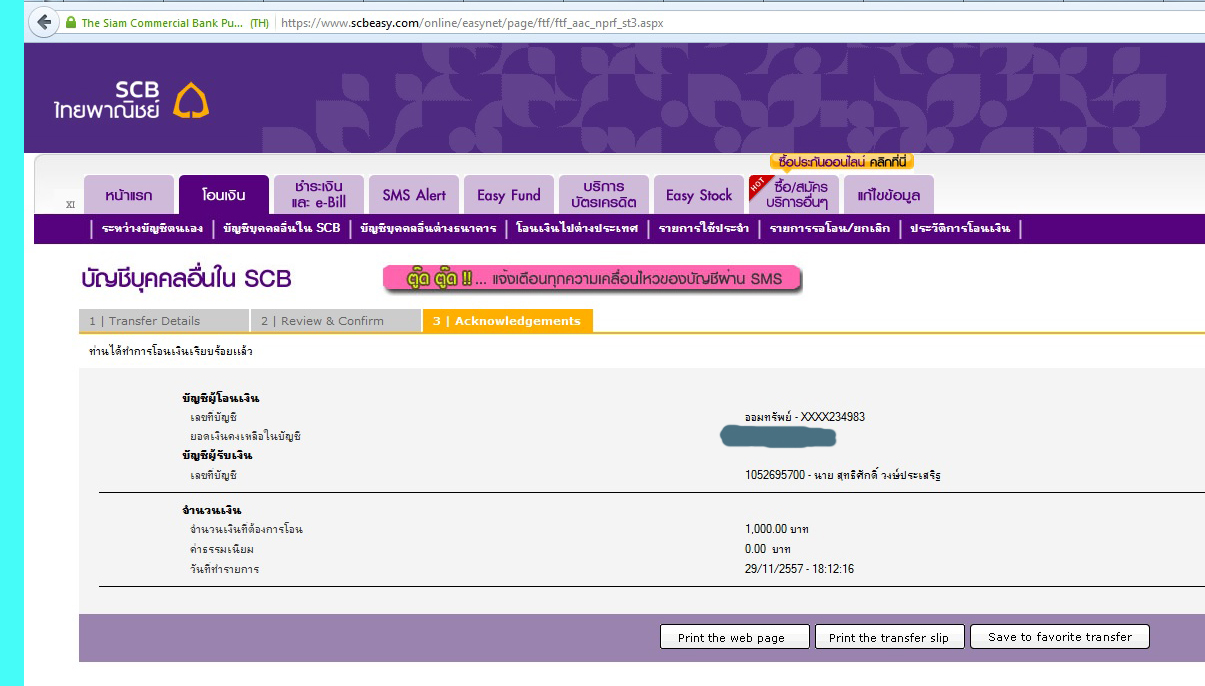Select the โอนเงินไปต่างประเทศ submenu
Screen dimensions: 1205x686
[577, 228]
